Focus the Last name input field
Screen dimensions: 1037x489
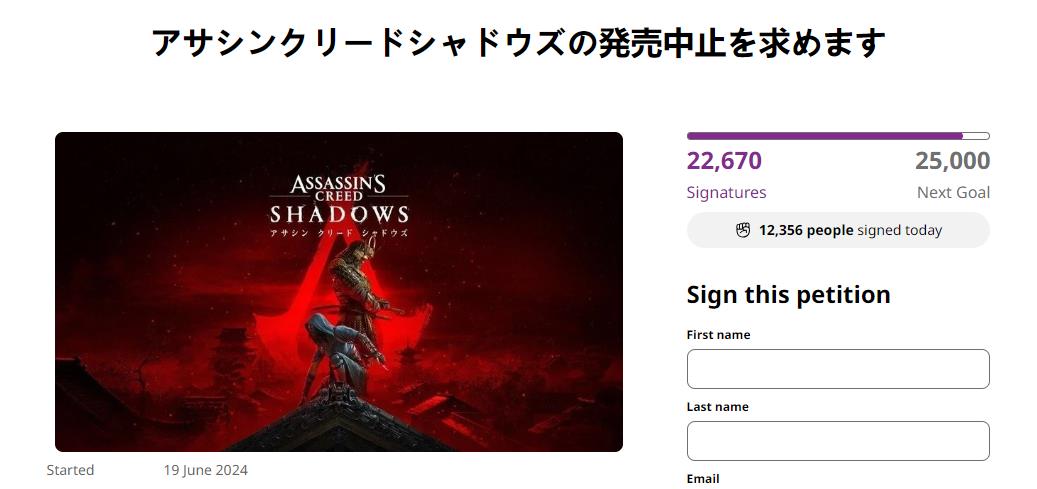pyautogui.click(x=838, y=441)
